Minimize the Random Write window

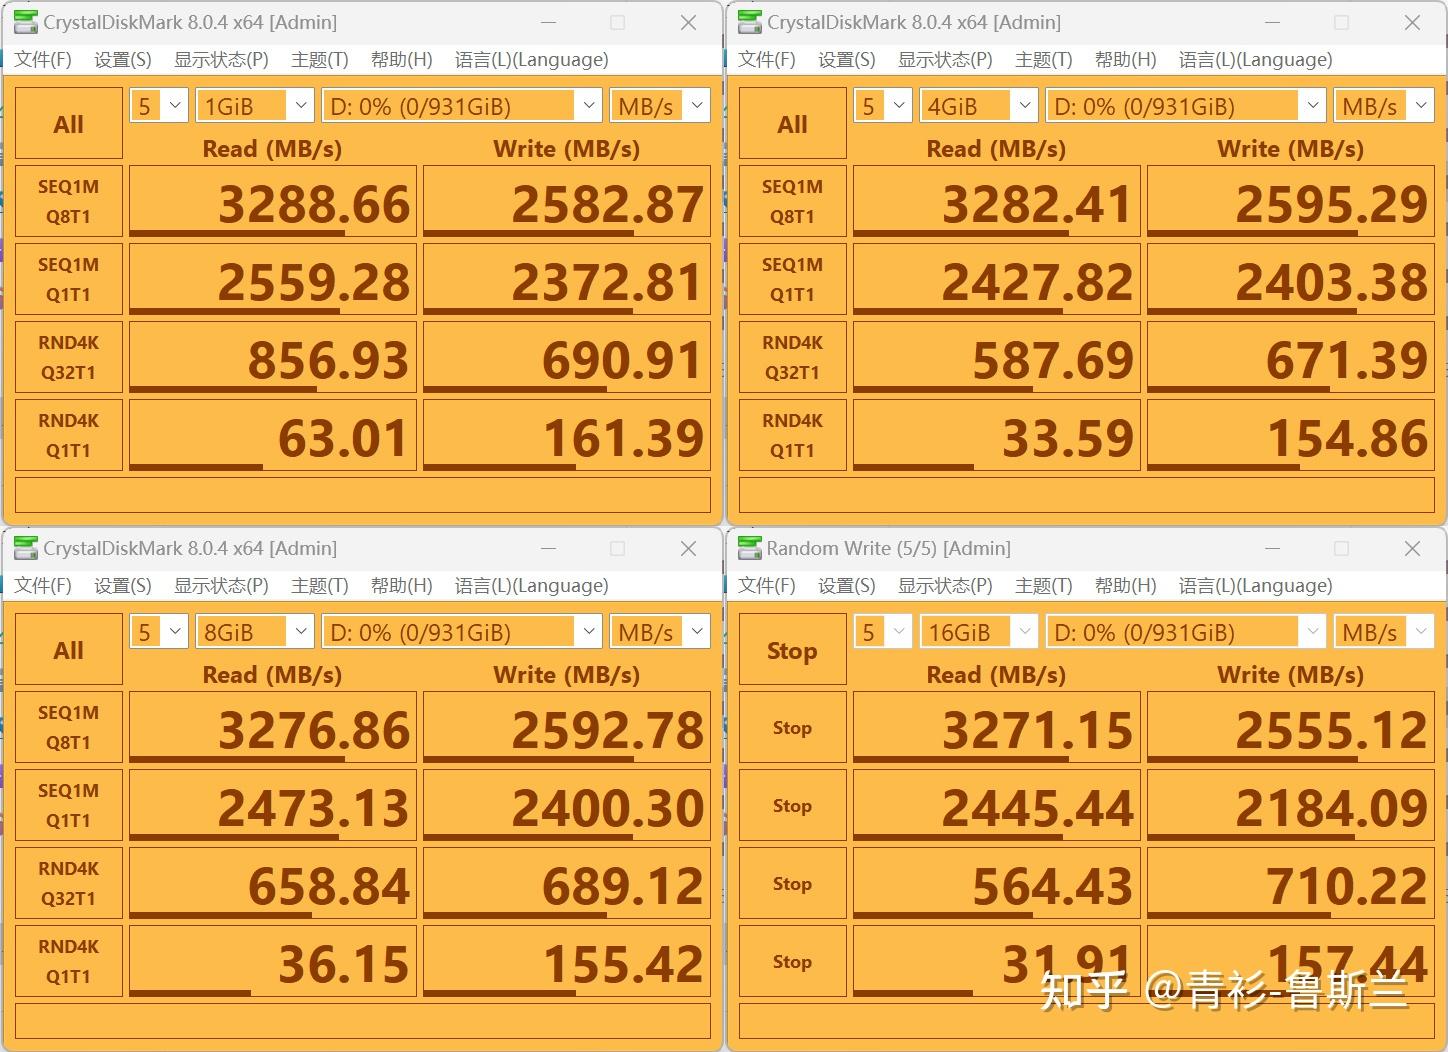(x=1272, y=548)
